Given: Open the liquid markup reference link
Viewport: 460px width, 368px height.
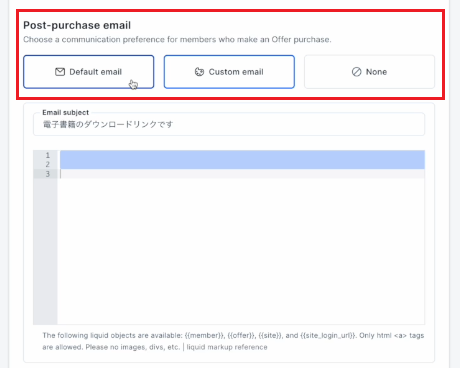Looking at the screenshot, I should tap(227, 347).
